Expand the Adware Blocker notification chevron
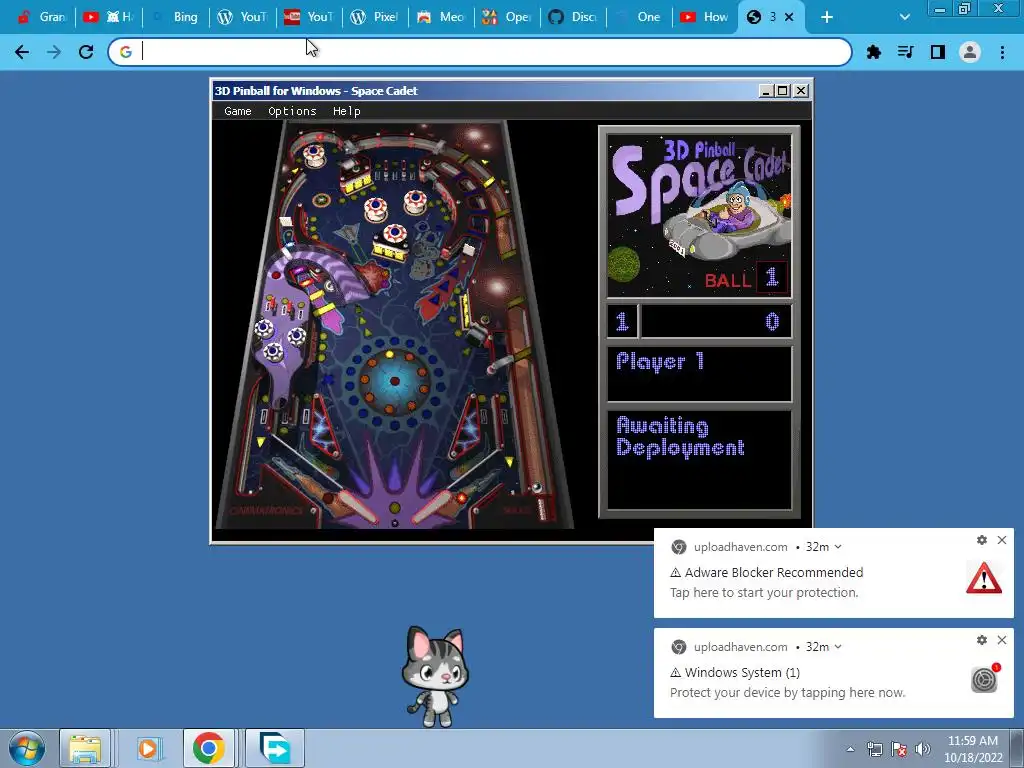Screen dimensions: 1024x768 click(838, 547)
